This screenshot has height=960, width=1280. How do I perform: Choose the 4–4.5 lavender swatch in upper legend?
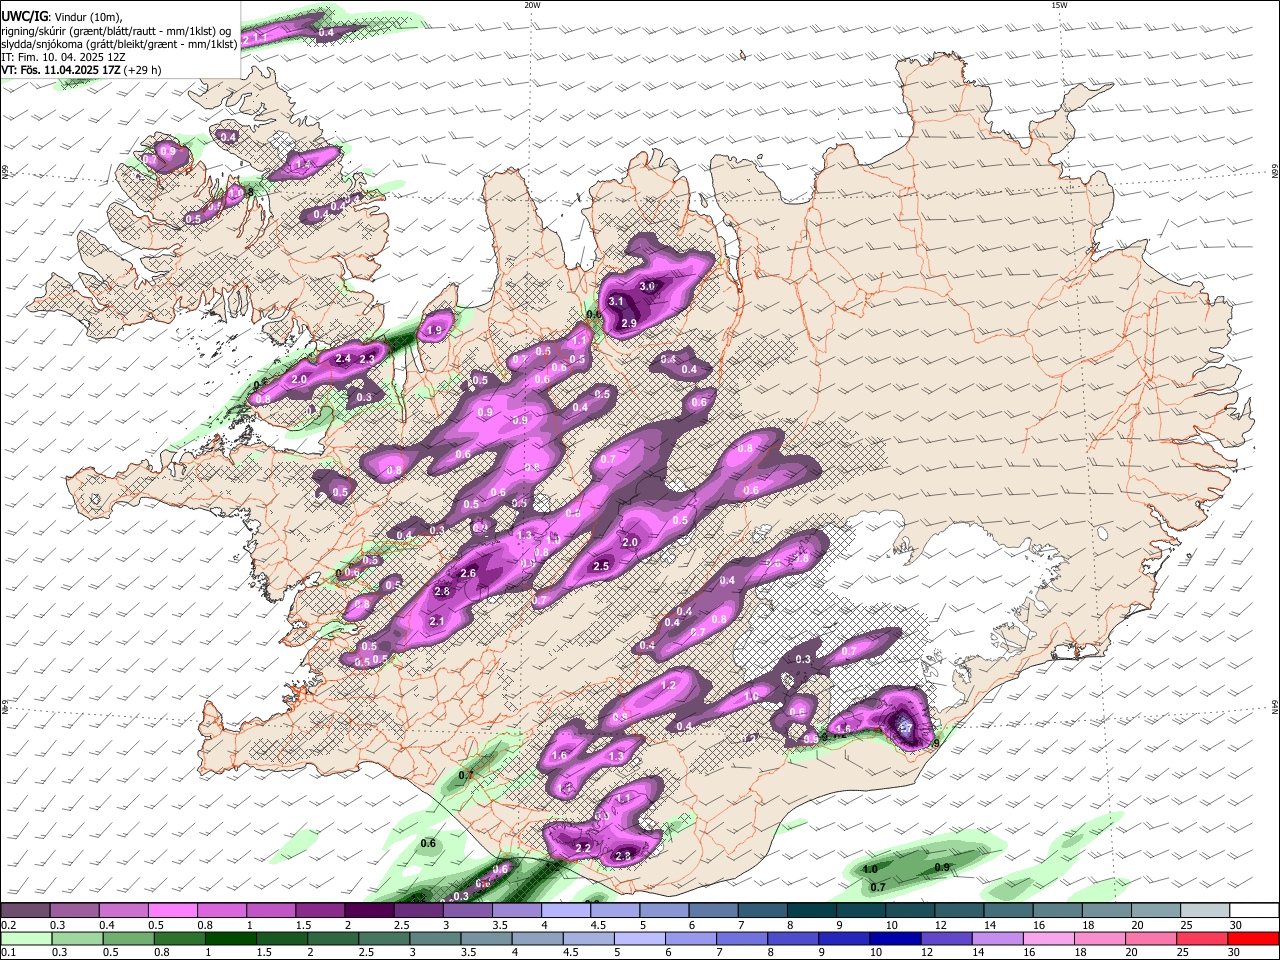click(566, 910)
